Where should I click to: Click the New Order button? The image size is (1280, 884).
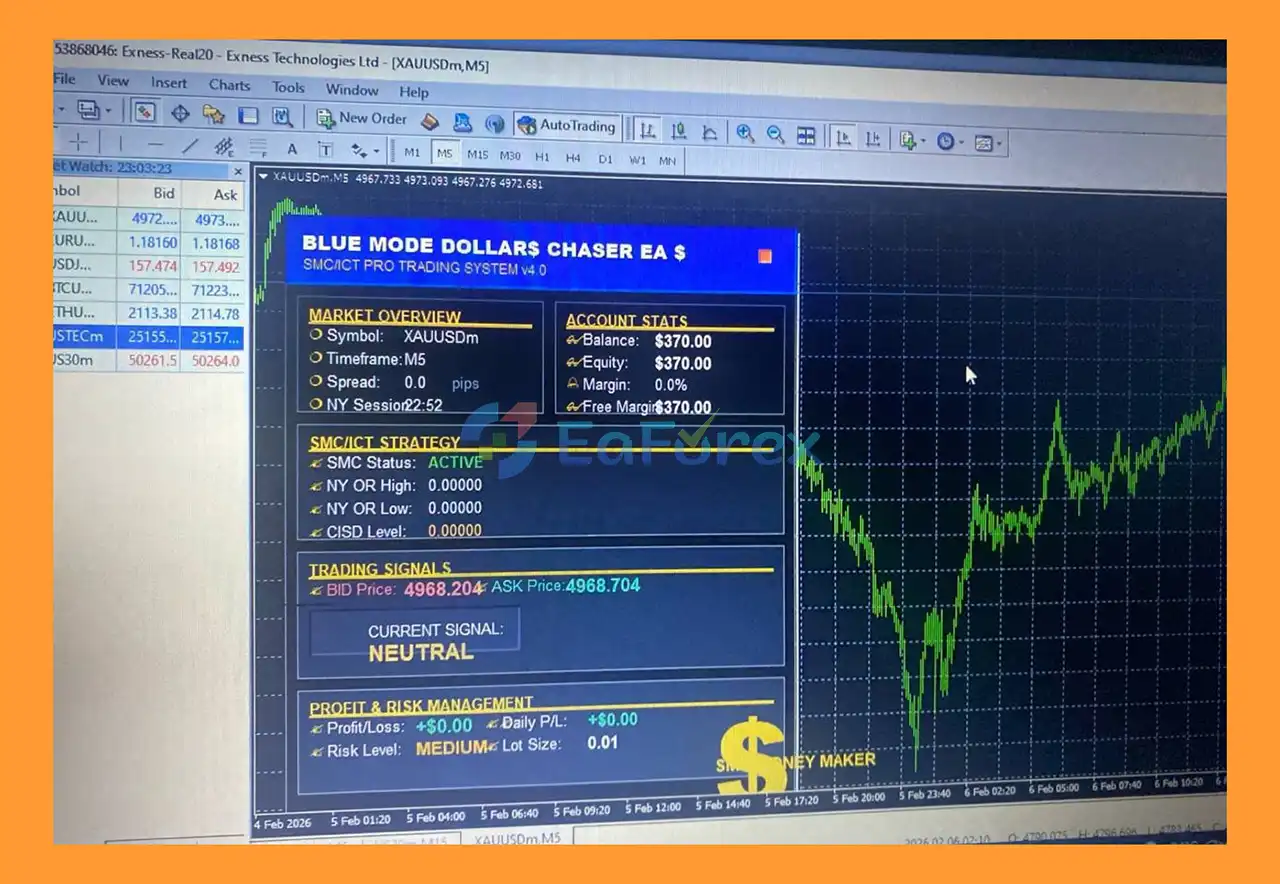362,119
